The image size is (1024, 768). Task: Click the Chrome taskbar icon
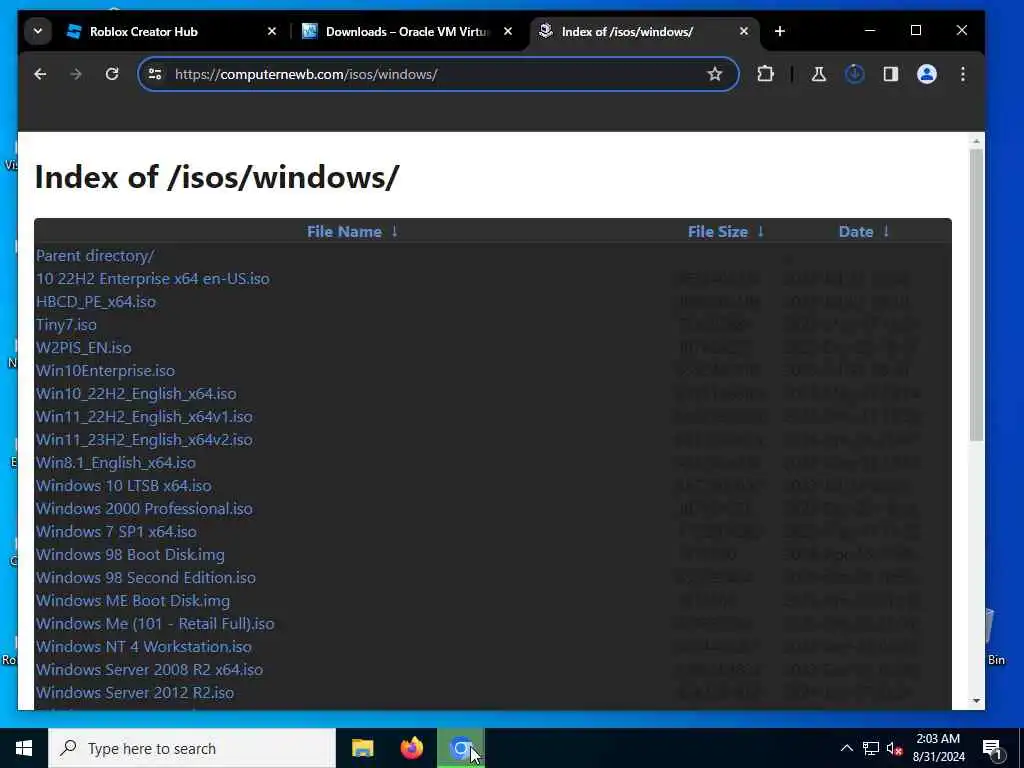[461, 748]
